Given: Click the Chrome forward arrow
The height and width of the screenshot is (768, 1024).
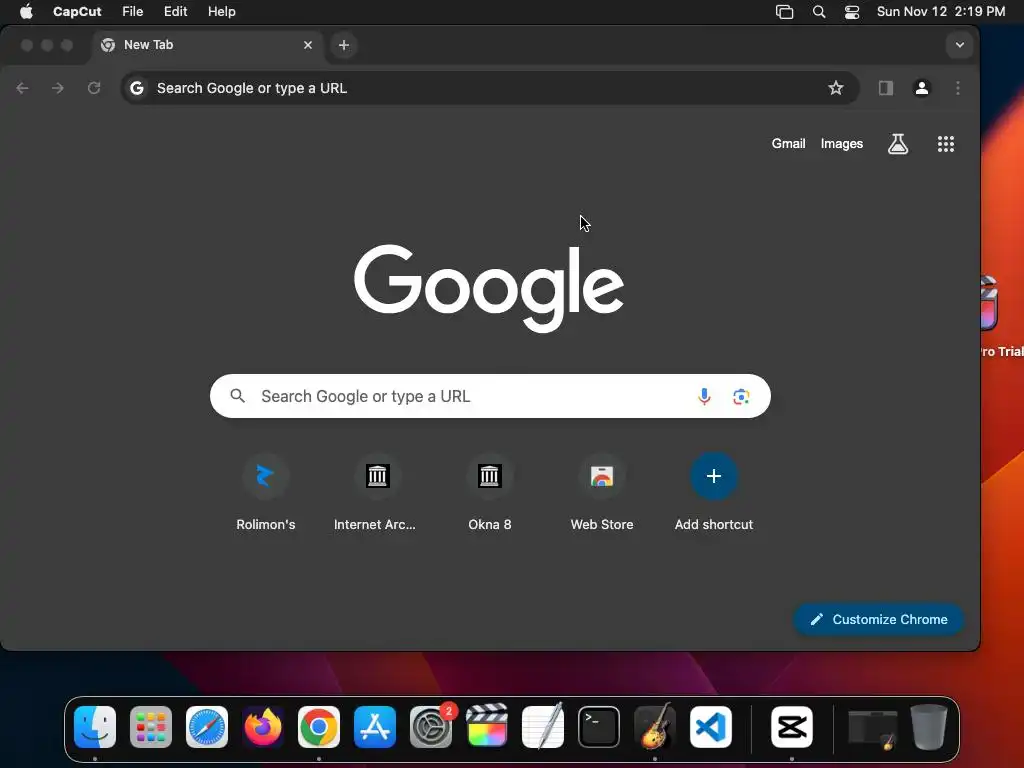Looking at the screenshot, I should pyautogui.click(x=58, y=88).
